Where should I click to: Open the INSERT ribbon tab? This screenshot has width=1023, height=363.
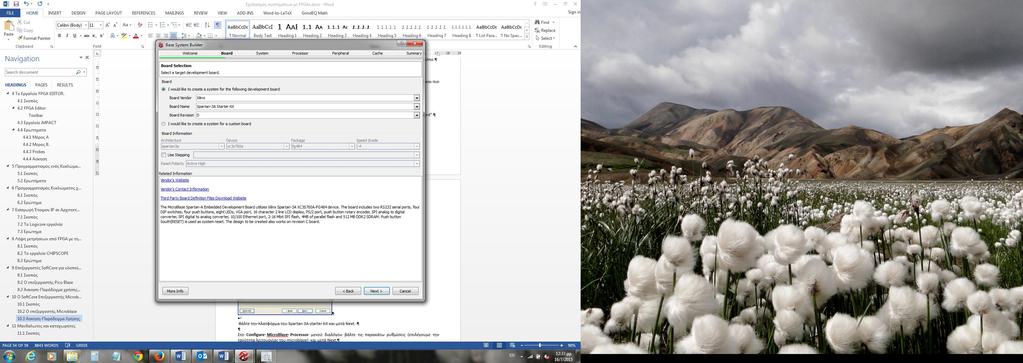(x=55, y=12)
